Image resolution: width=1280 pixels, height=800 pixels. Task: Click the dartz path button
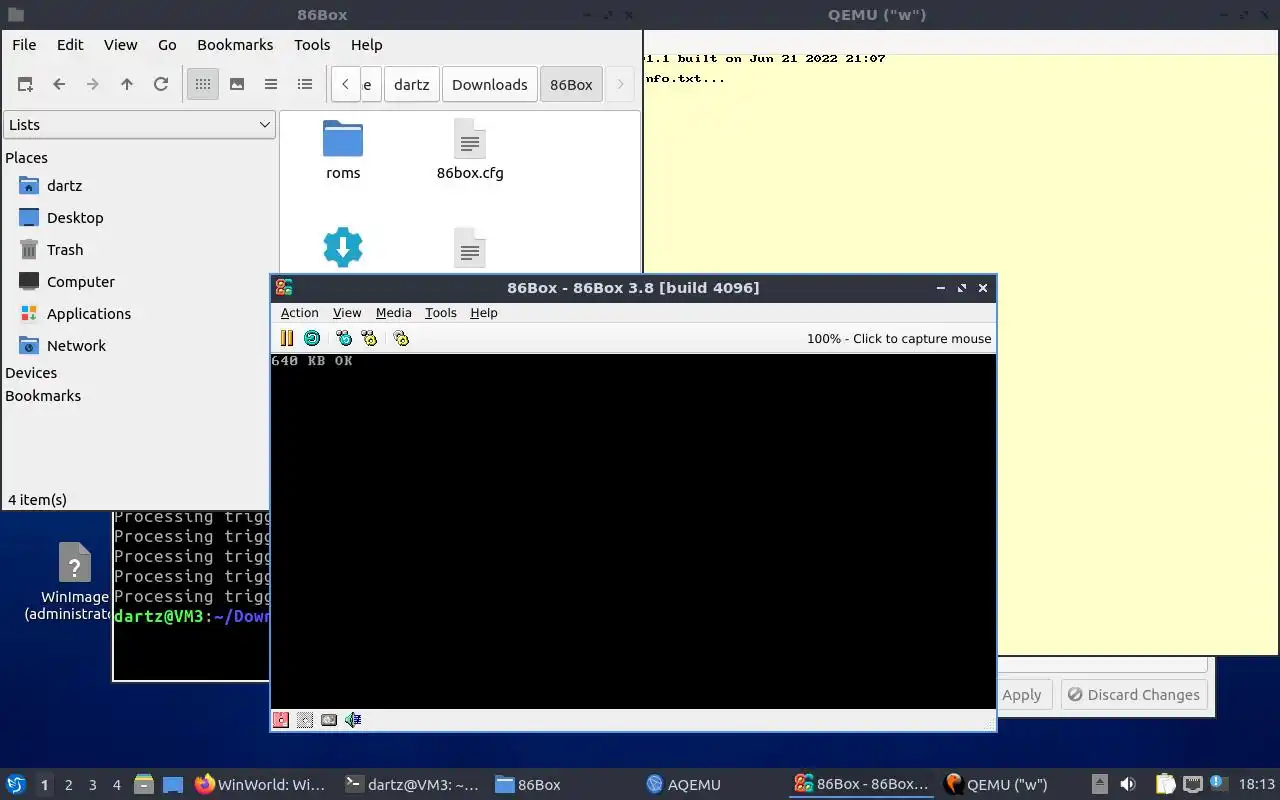(x=412, y=84)
